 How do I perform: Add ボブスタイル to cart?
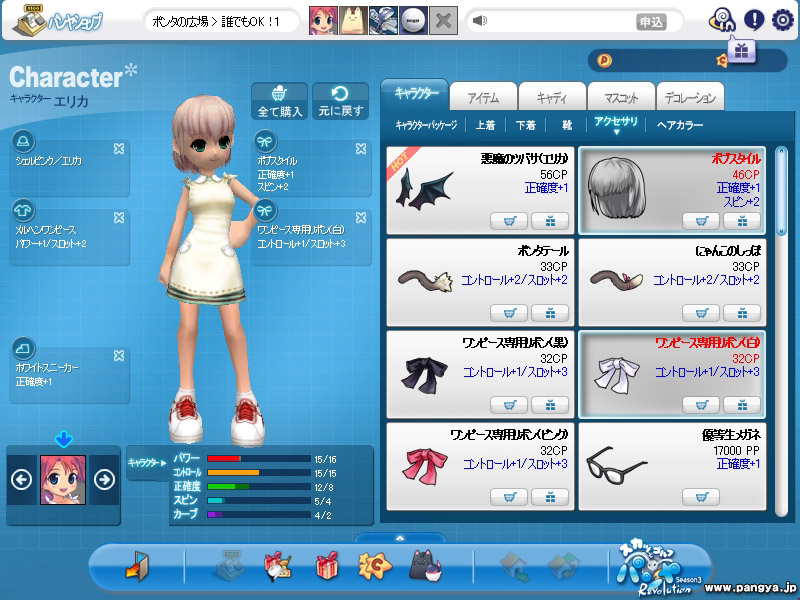point(702,221)
